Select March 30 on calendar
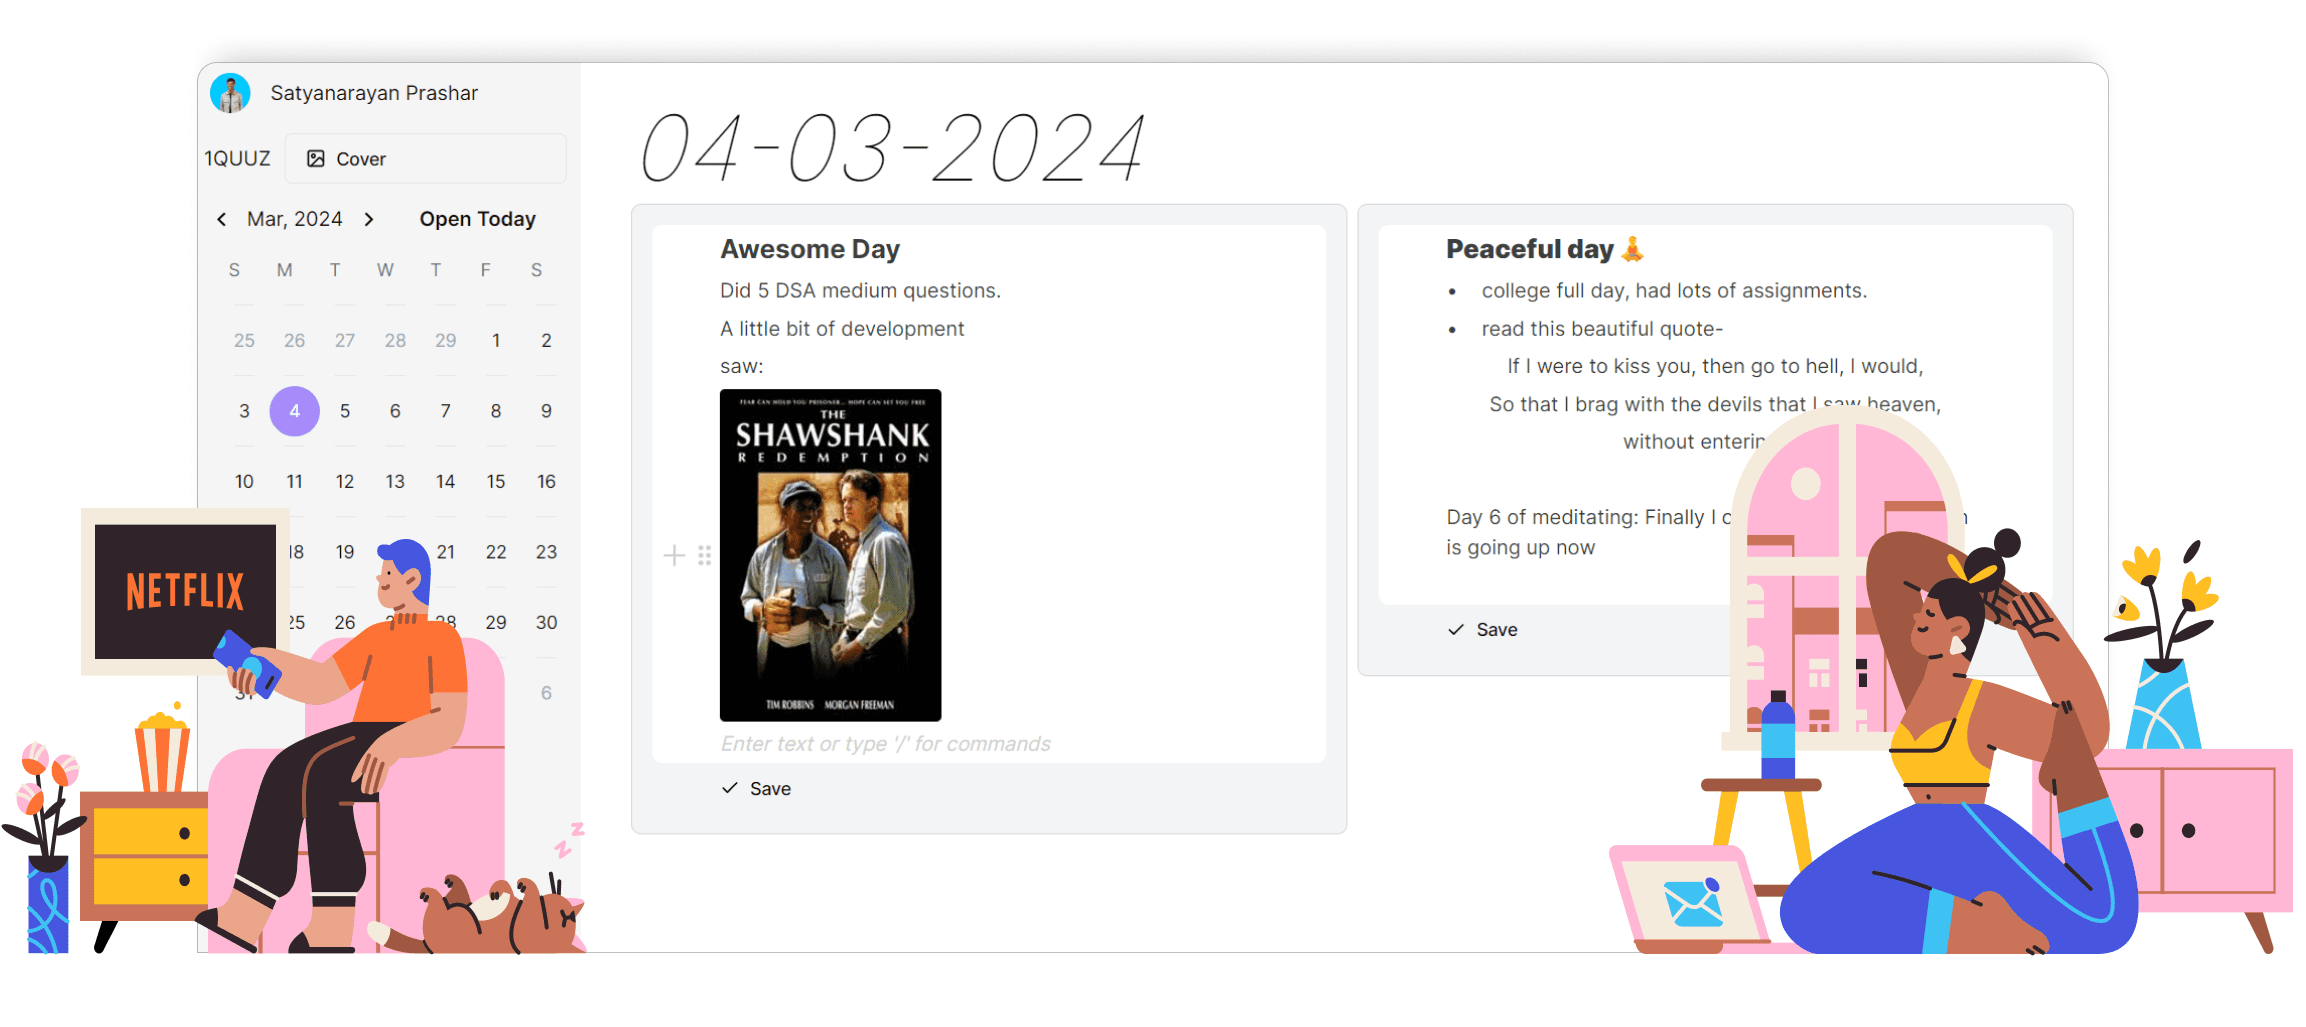This screenshot has height=1027, width=2306. point(546,622)
